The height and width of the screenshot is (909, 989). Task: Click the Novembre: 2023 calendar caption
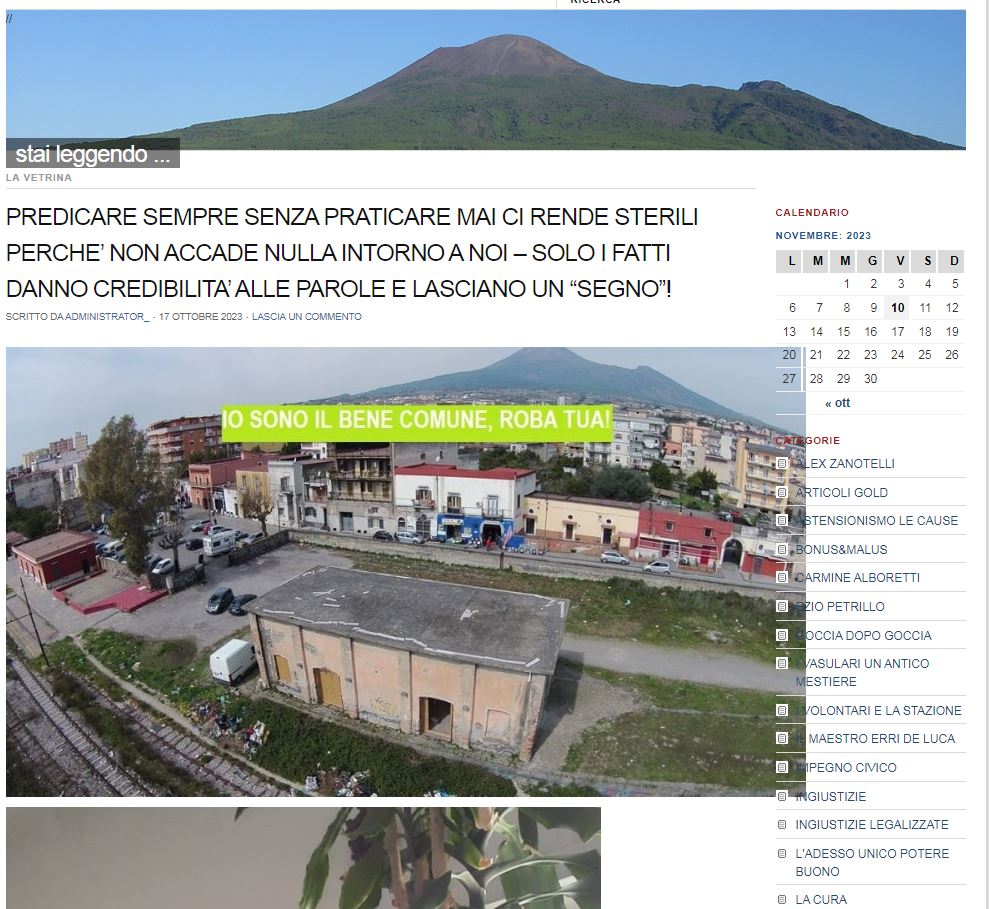(823, 235)
